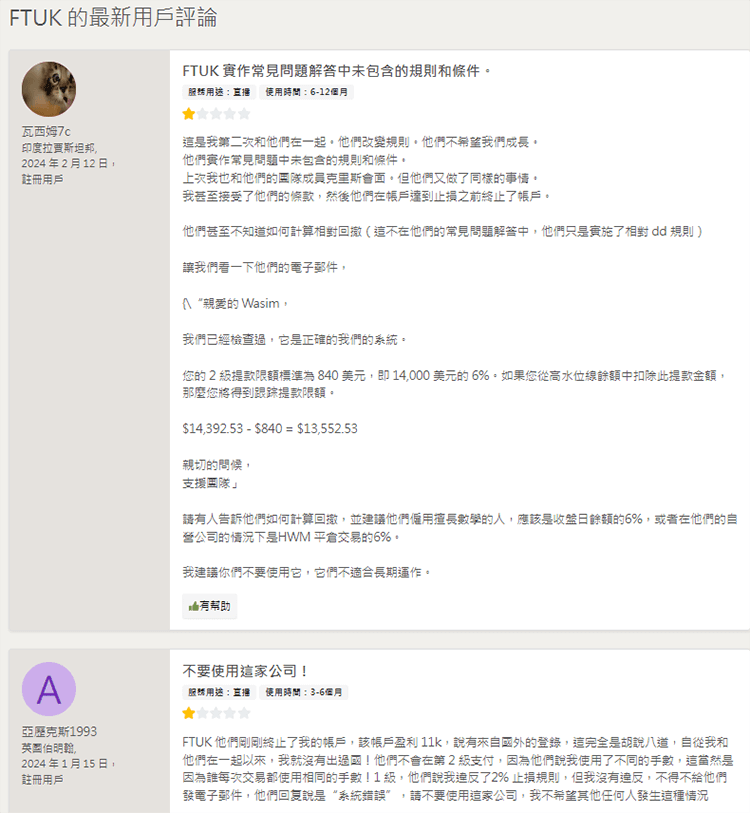The image size is (750, 813).
Task: Click the location 英國伯明翰
Action: coord(49,747)
